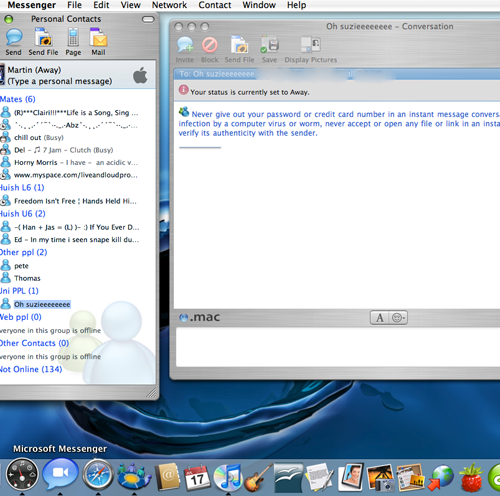
Task: Click the Your status is currently set to Away notice
Action: click(x=250, y=92)
